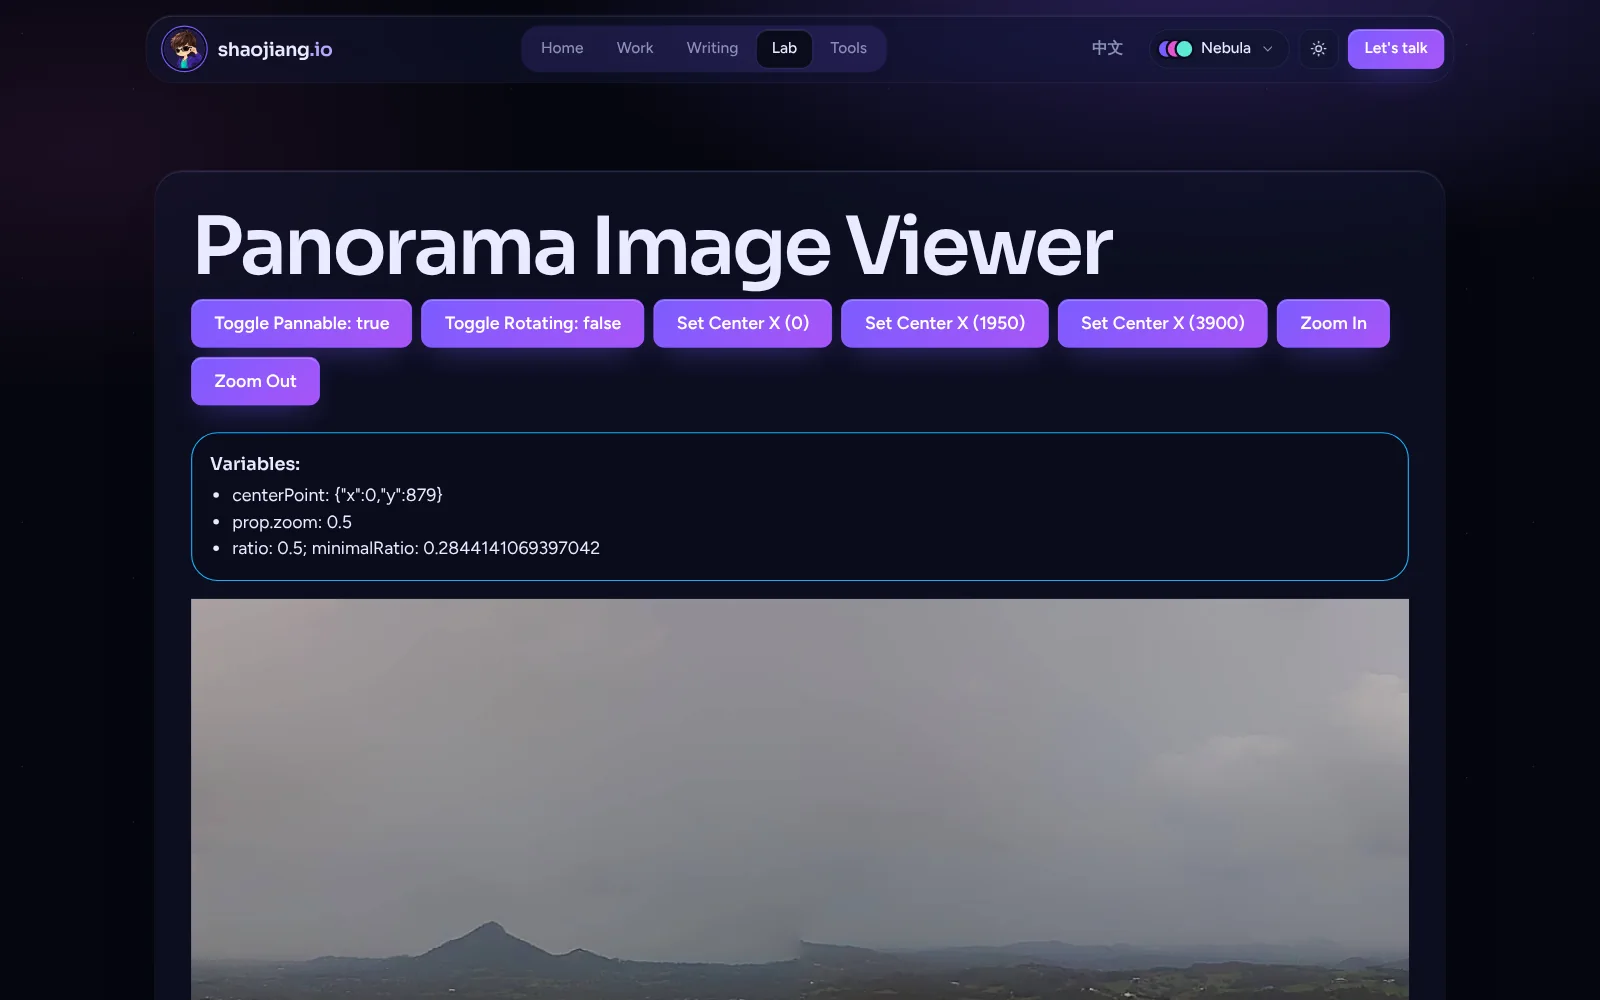
Task: Click the shaojiang.io avatar logo
Action: point(184,49)
